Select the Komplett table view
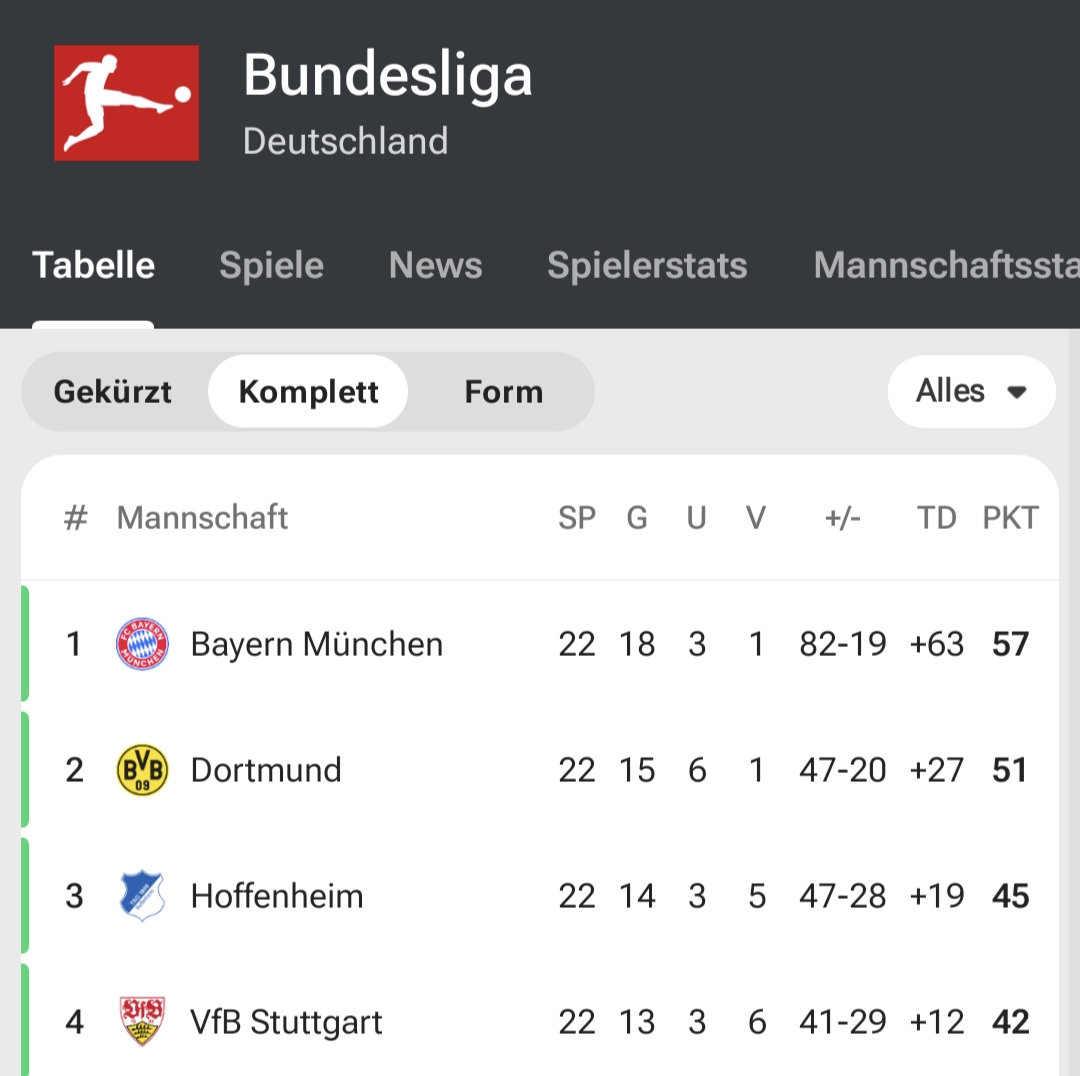The image size is (1080, 1076). pos(308,392)
